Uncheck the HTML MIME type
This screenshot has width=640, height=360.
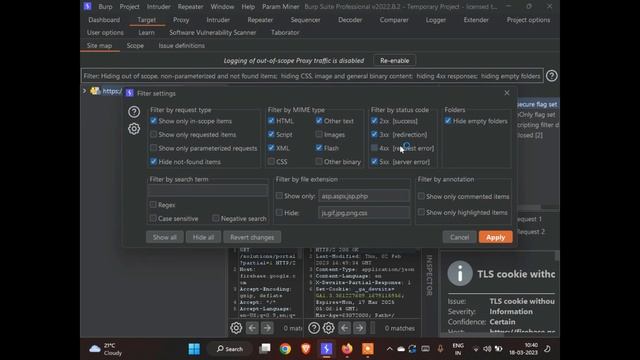pos(271,121)
